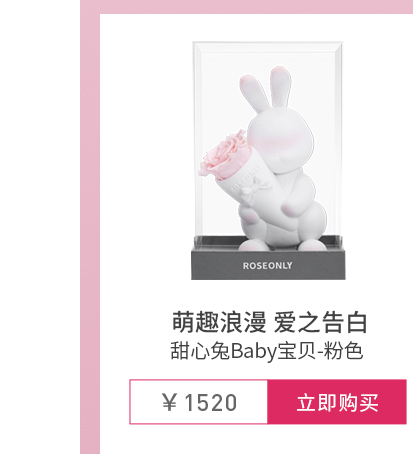Click the white rabbit's ears
413x454 pixels.
[x=266, y=89]
